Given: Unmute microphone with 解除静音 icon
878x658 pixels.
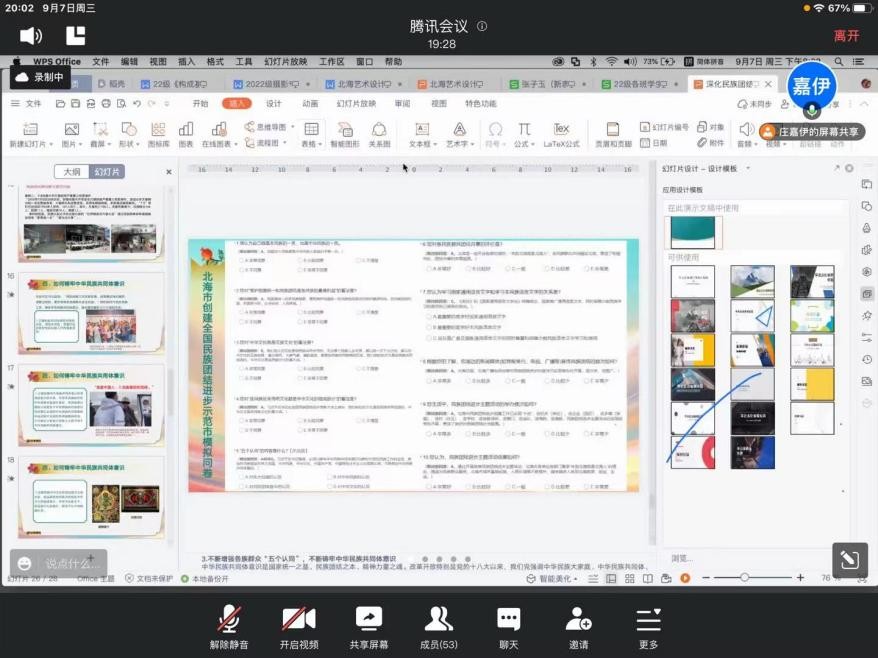Looking at the screenshot, I should pos(229,626).
